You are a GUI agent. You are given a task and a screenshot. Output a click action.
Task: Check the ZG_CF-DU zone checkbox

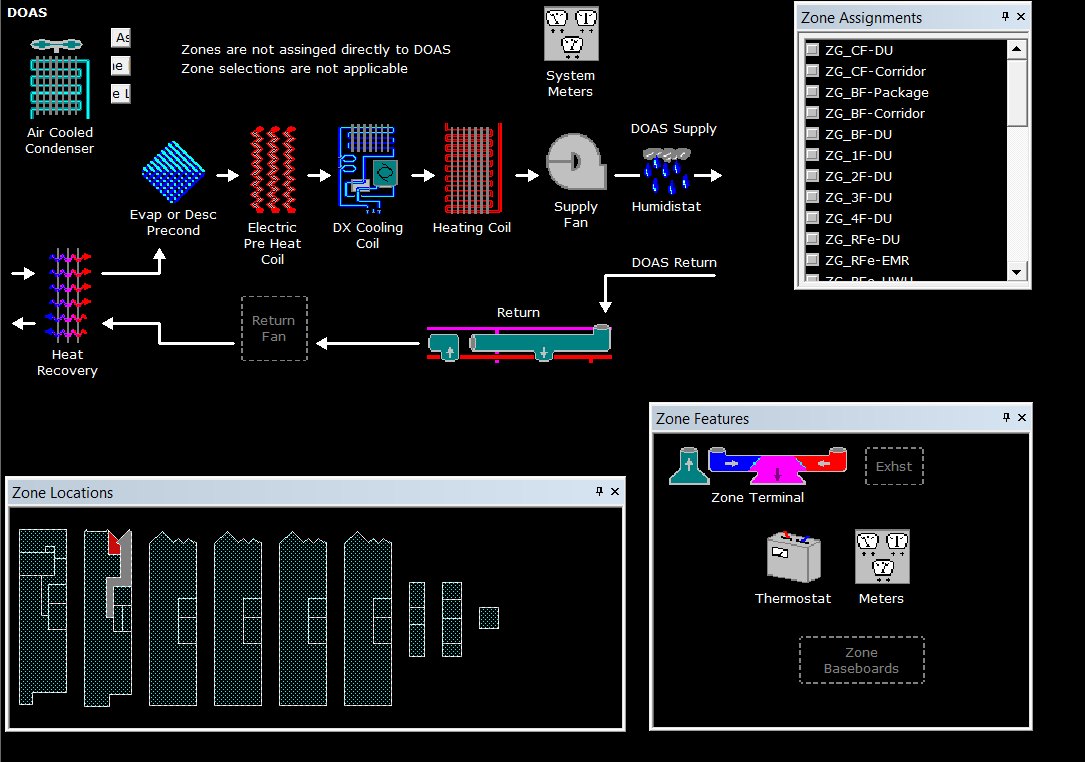pos(812,50)
